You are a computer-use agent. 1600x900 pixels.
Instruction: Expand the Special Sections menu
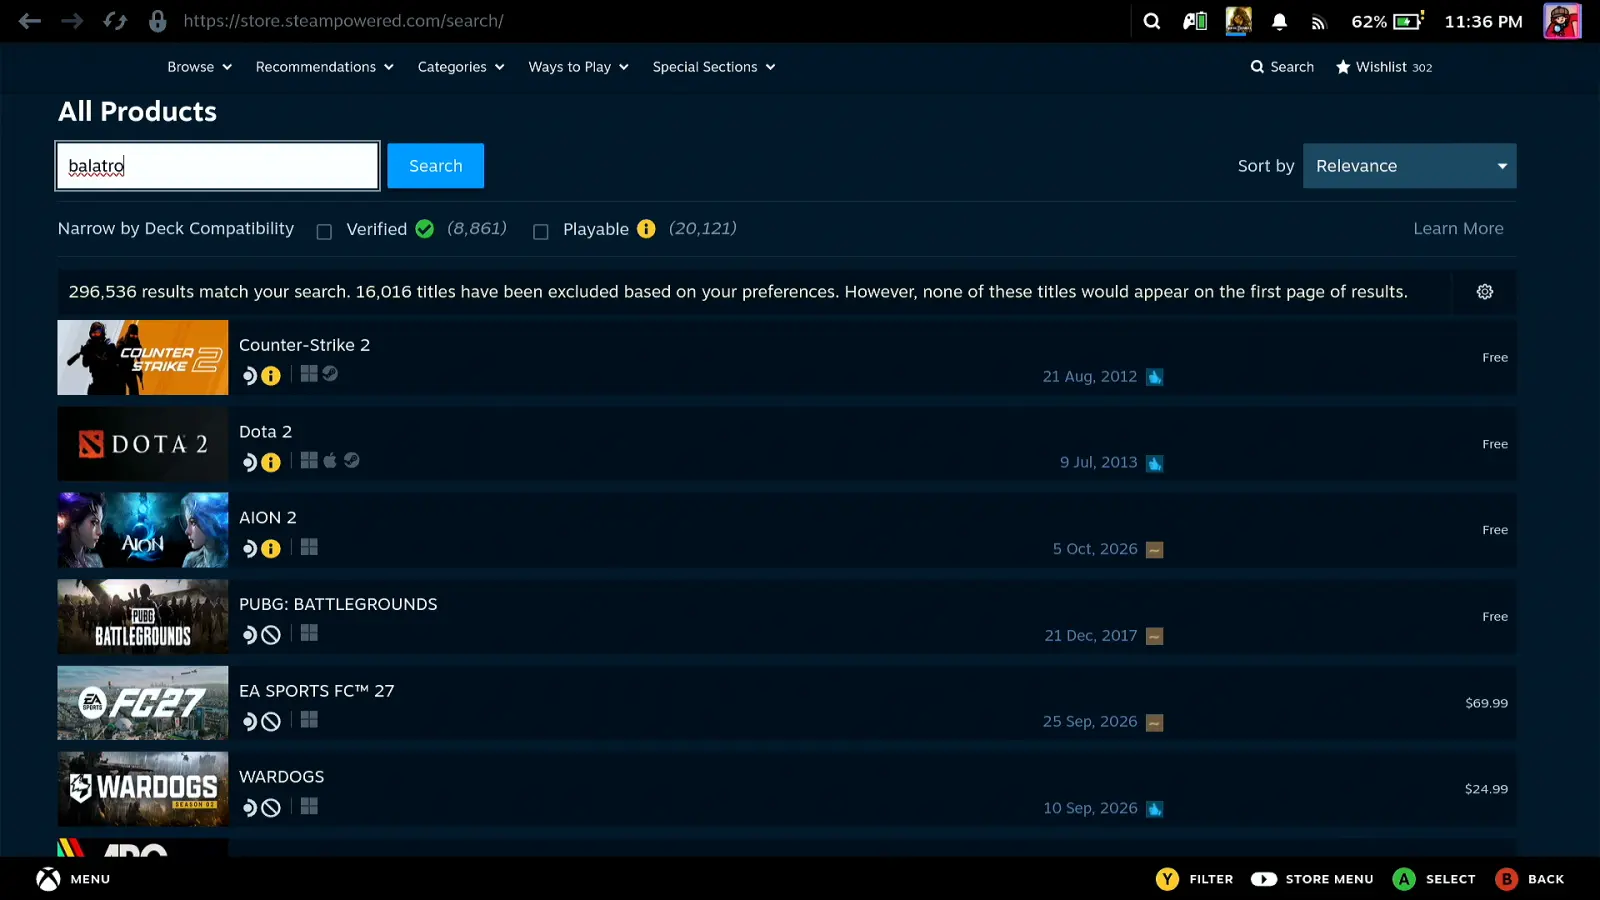pos(714,67)
